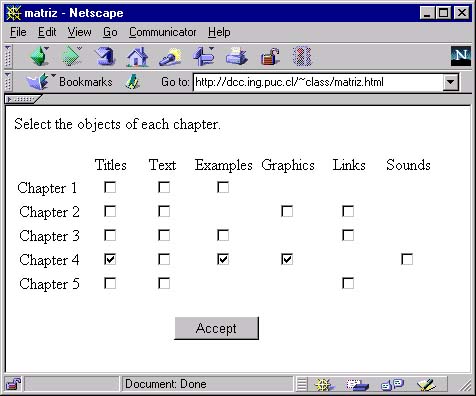Open the Help menu
This screenshot has height=396, width=476.
(x=219, y=32)
